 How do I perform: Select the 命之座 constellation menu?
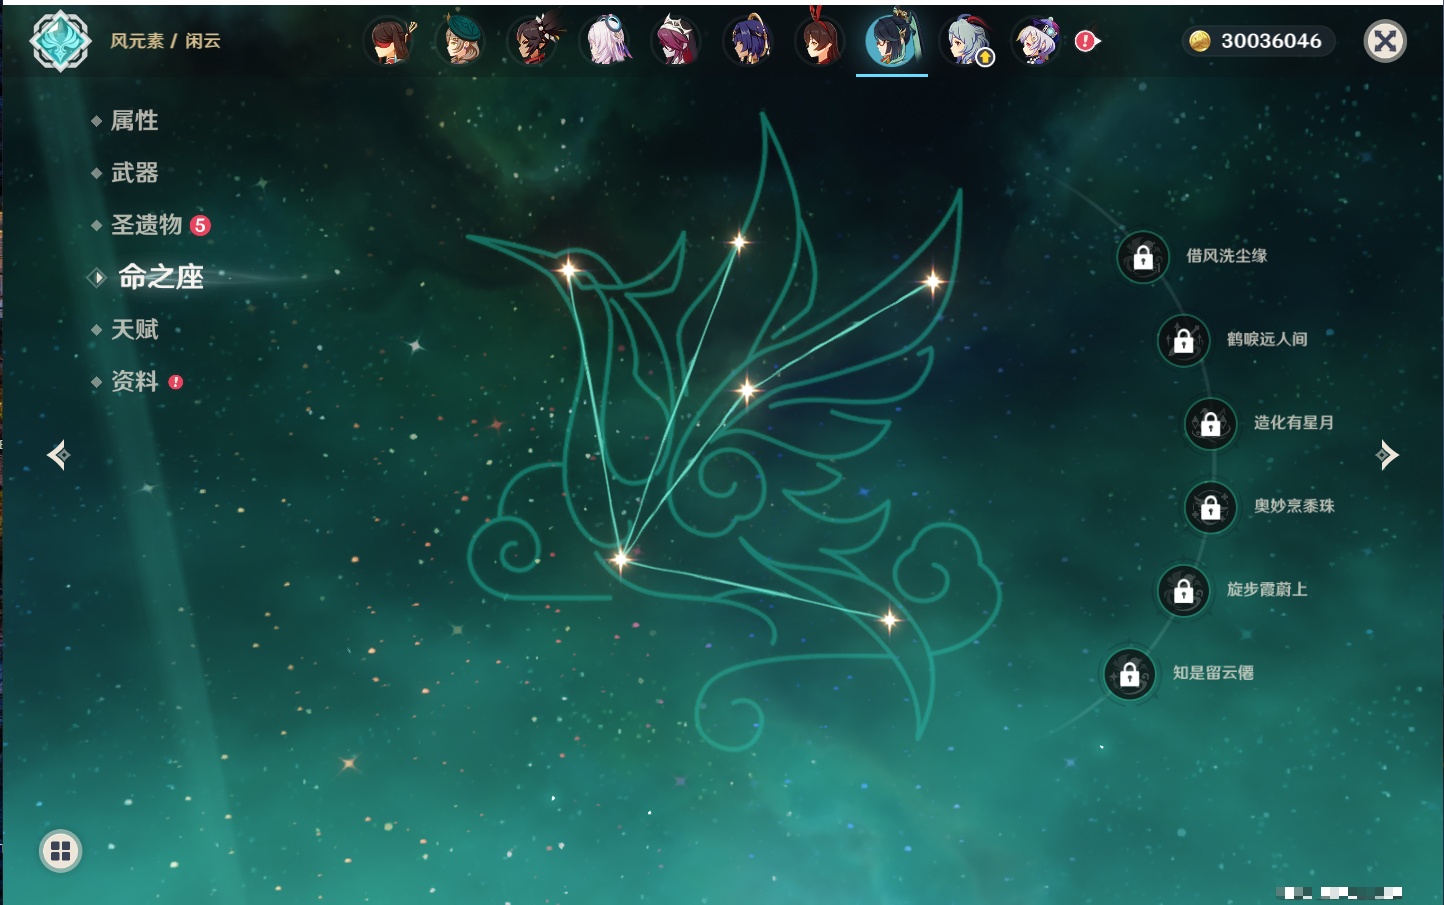161,277
